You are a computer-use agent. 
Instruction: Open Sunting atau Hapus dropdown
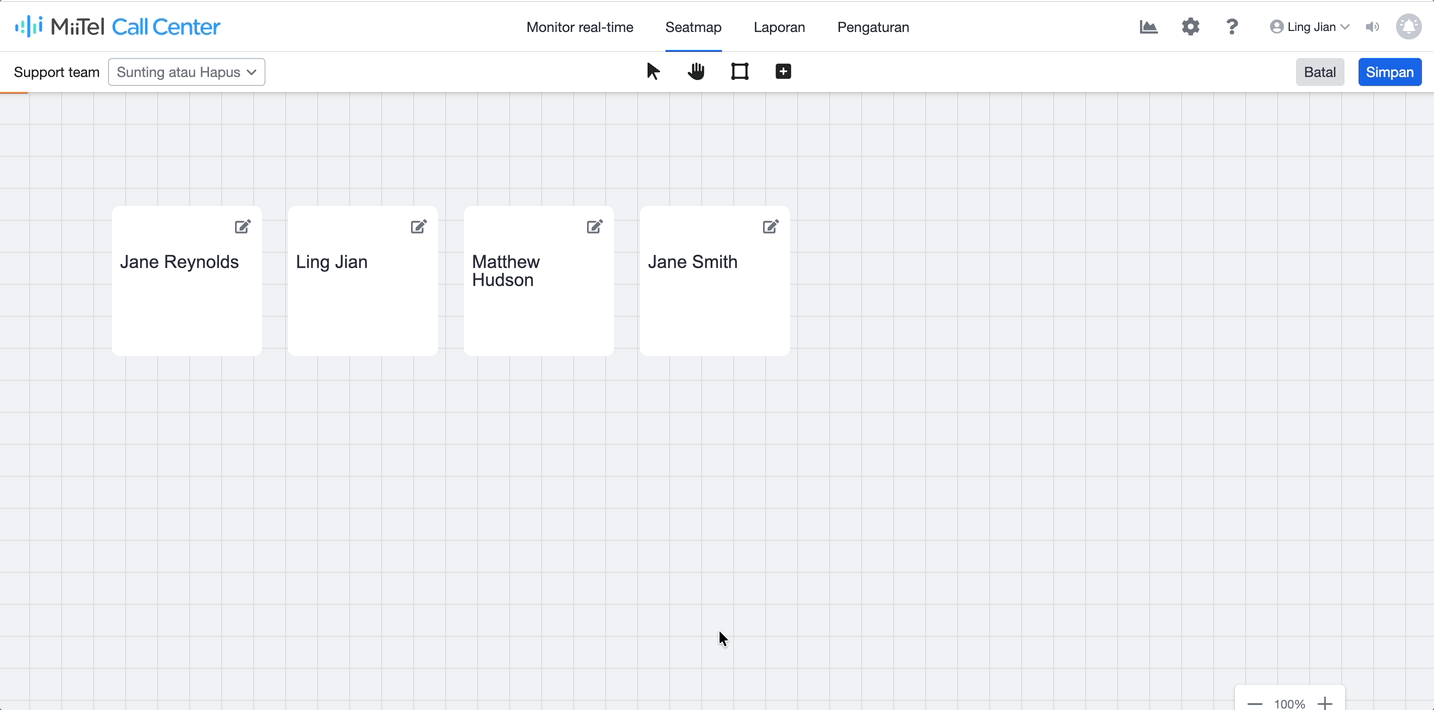coord(187,72)
